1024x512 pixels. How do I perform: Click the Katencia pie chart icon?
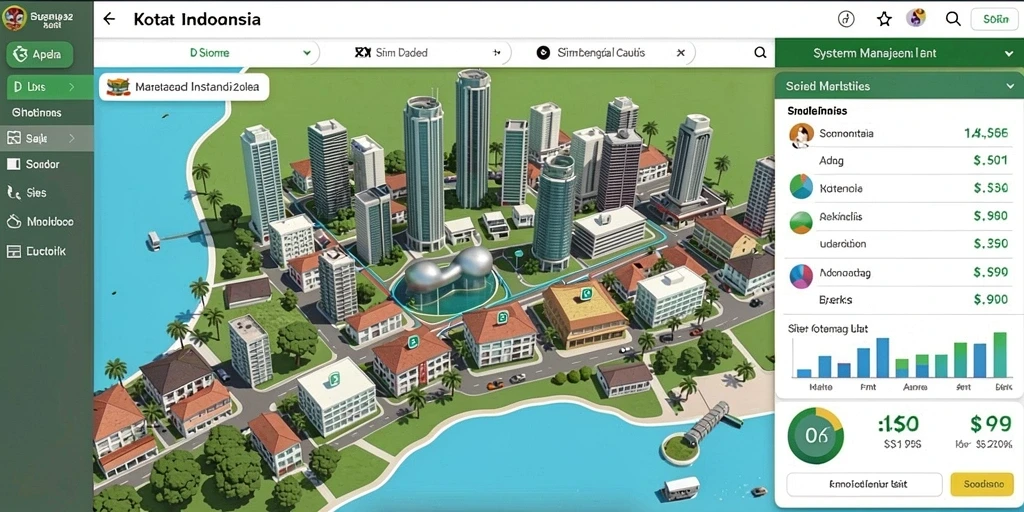(801, 187)
